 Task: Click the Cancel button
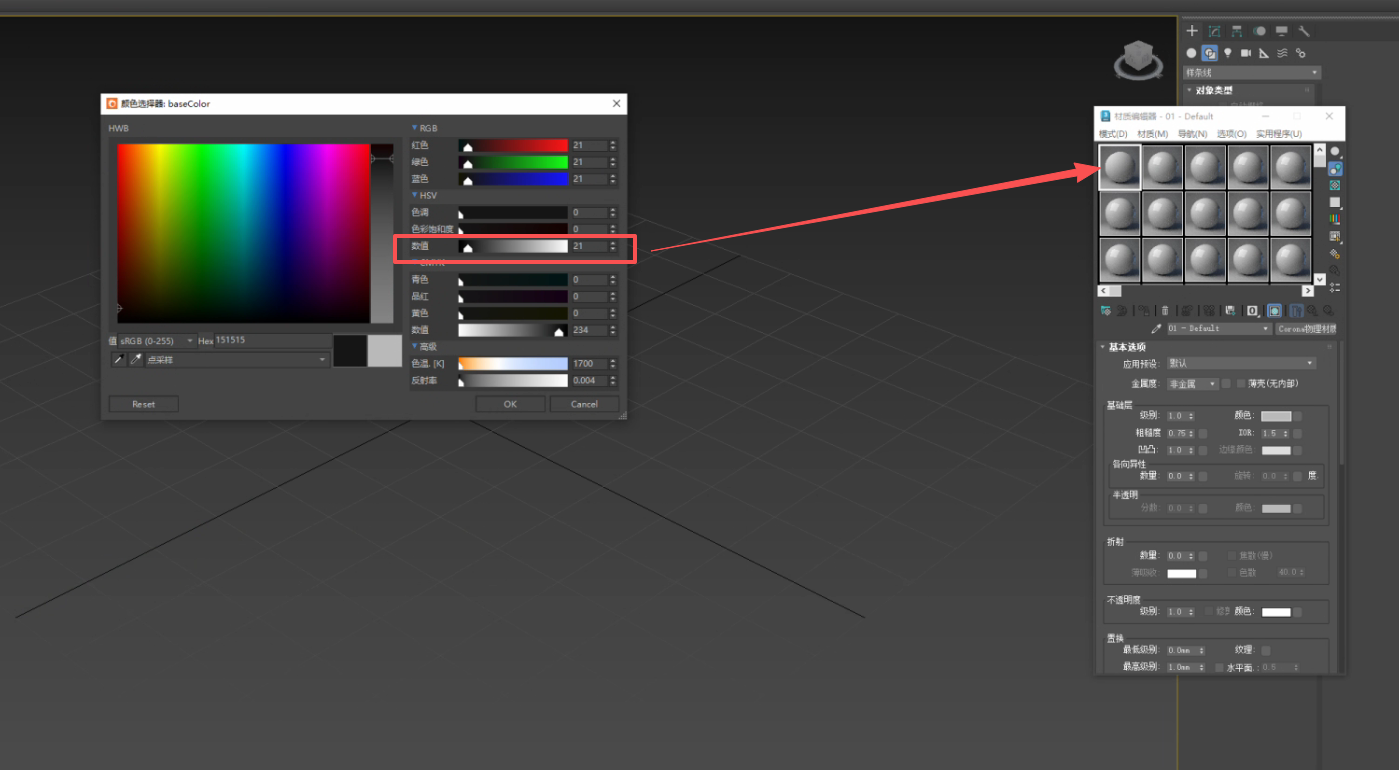pyautogui.click(x=584, y=404)
